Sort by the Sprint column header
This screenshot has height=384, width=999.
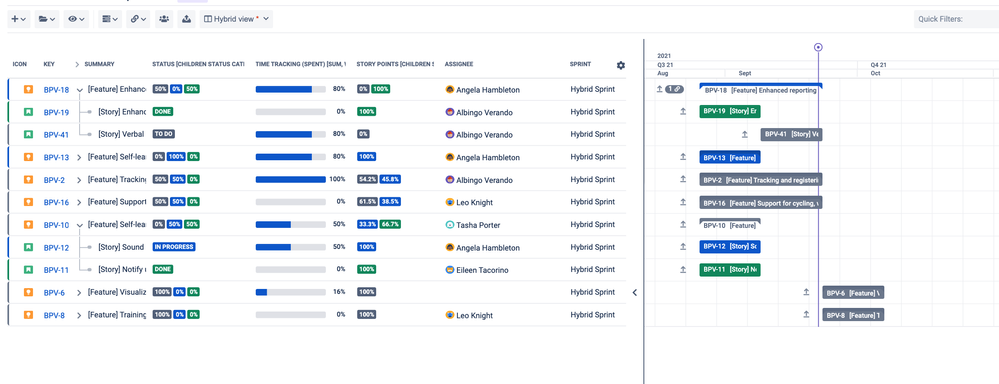[580, 64]
